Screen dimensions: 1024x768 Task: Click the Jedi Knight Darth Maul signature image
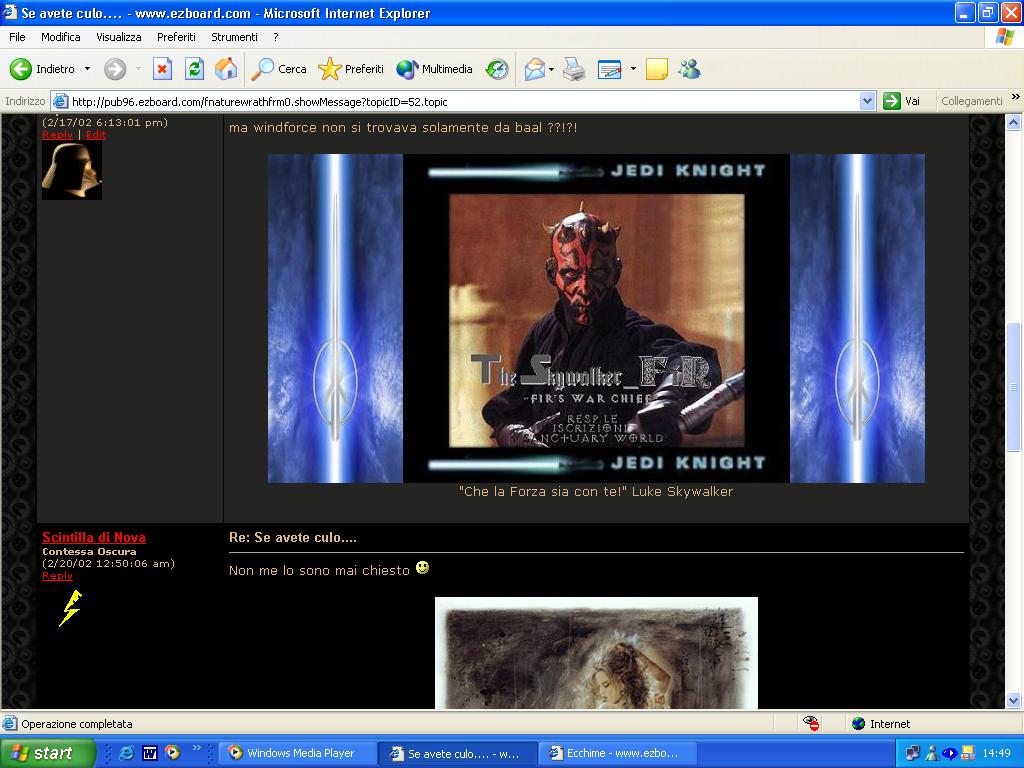596,319
